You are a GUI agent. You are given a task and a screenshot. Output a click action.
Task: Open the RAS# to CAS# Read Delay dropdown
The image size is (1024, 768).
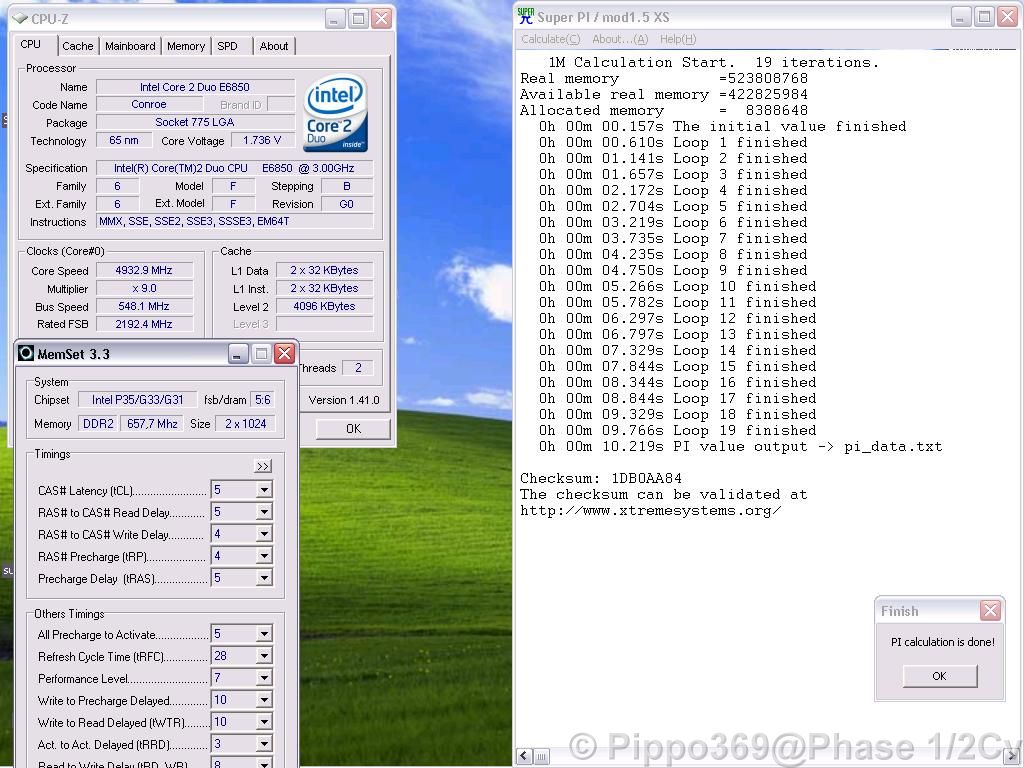click(x=264, y=511)
